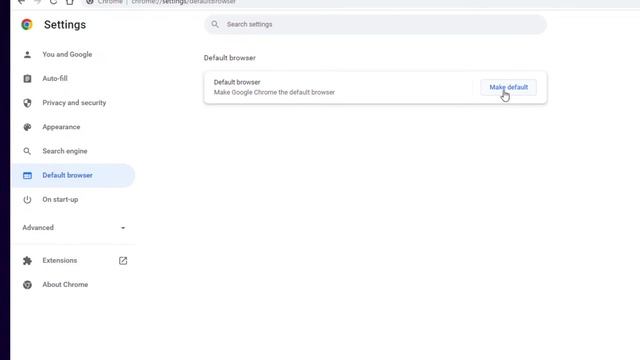Click the browser back arrow
640x360 pixels.
pos(21,2)
